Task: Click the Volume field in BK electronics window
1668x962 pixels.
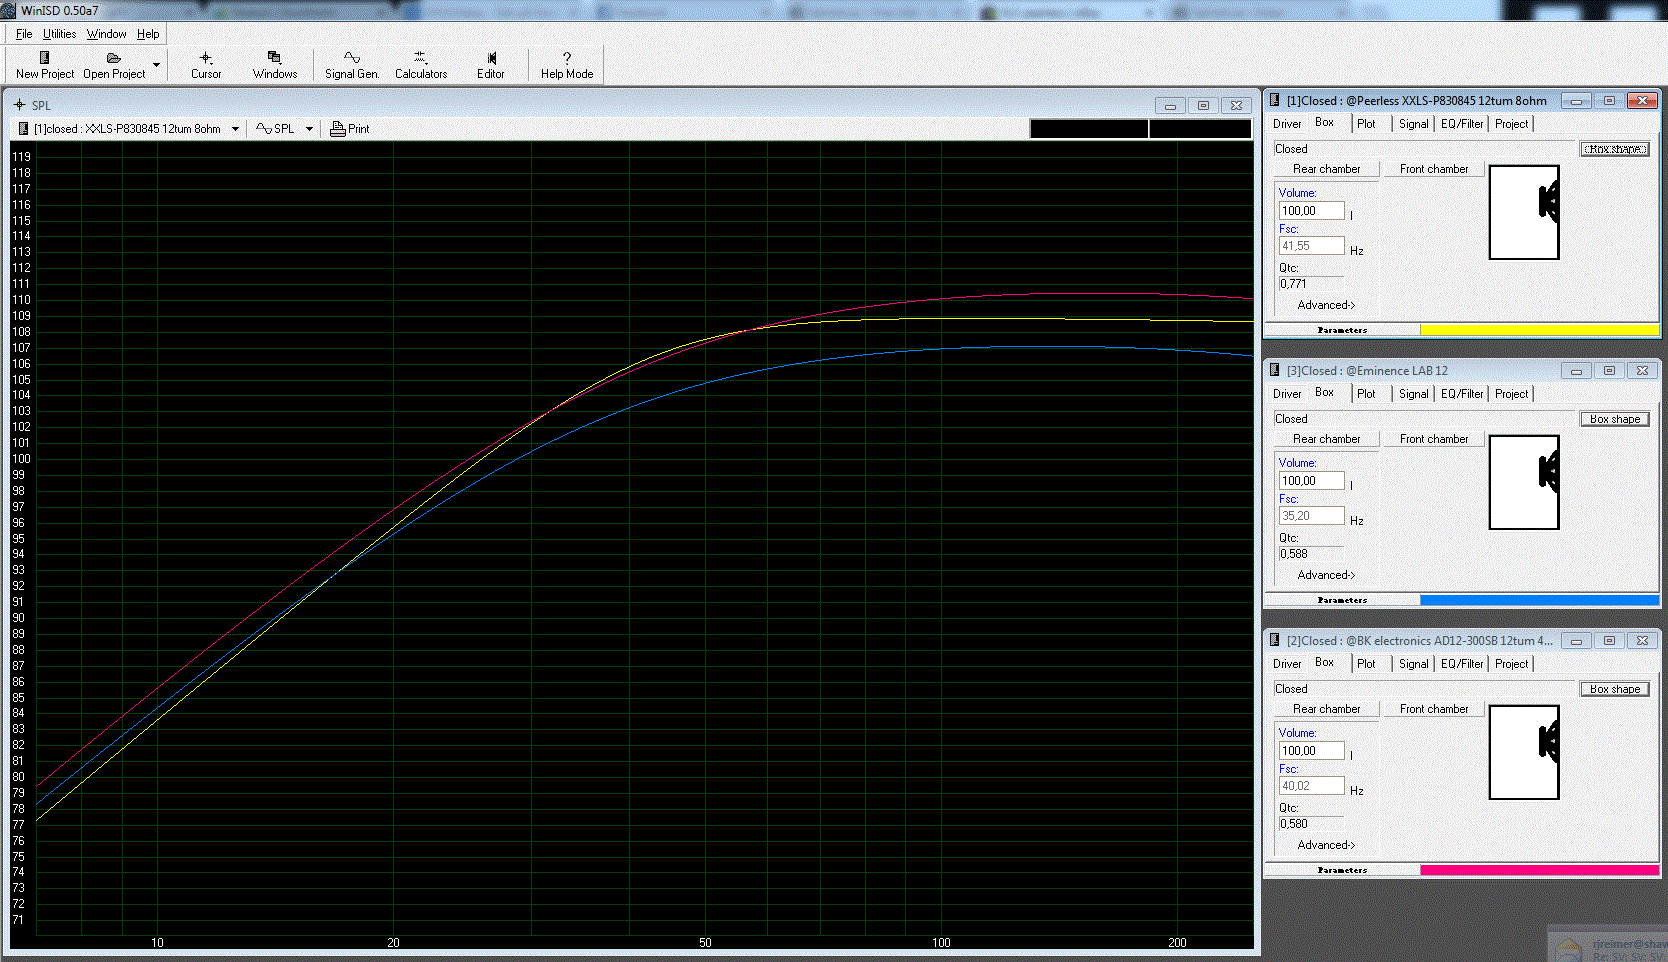Action: point(1311,751)
